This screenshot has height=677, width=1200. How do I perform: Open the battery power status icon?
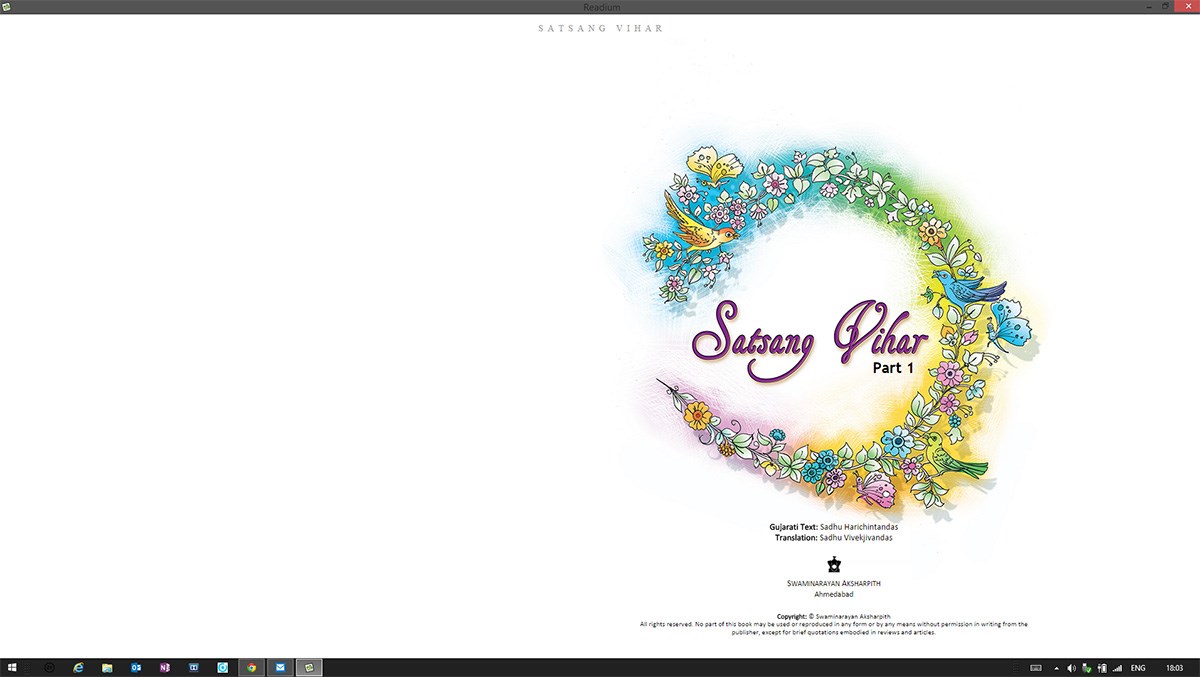pos(1101,667)
